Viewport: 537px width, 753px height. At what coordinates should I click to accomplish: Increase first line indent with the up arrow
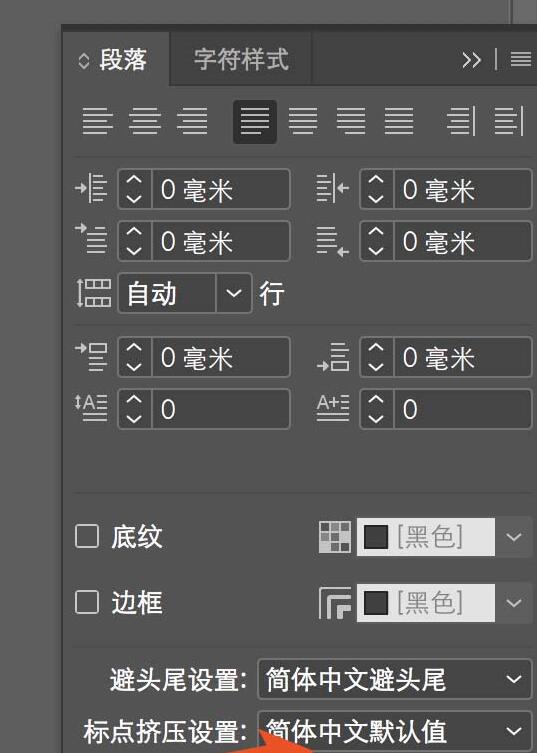click(x=134, y=231)
